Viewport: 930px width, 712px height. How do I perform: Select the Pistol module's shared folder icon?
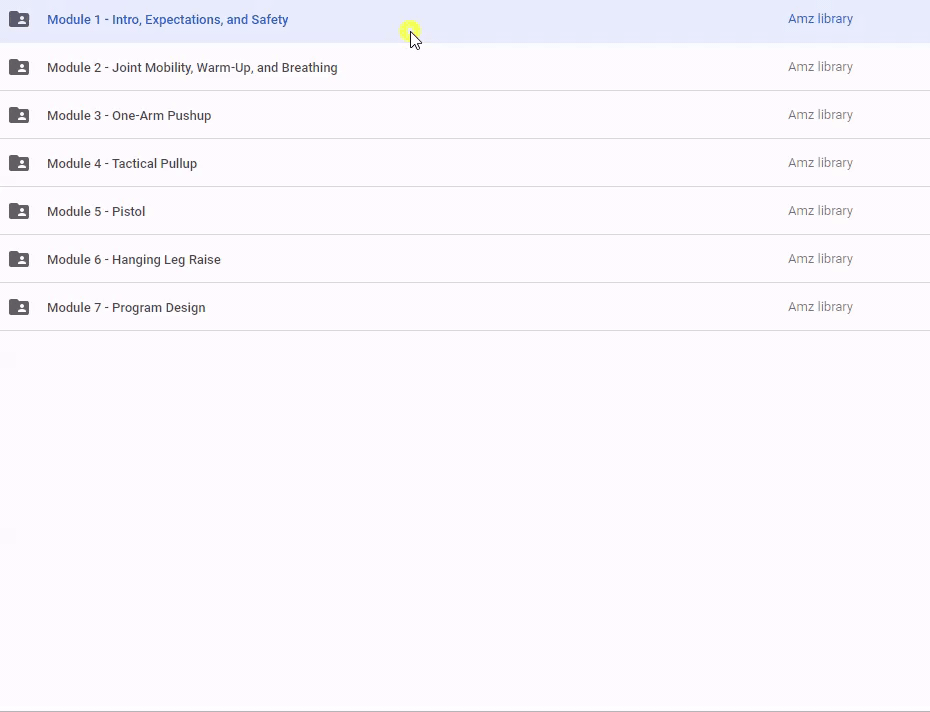(x=19, y=211)
